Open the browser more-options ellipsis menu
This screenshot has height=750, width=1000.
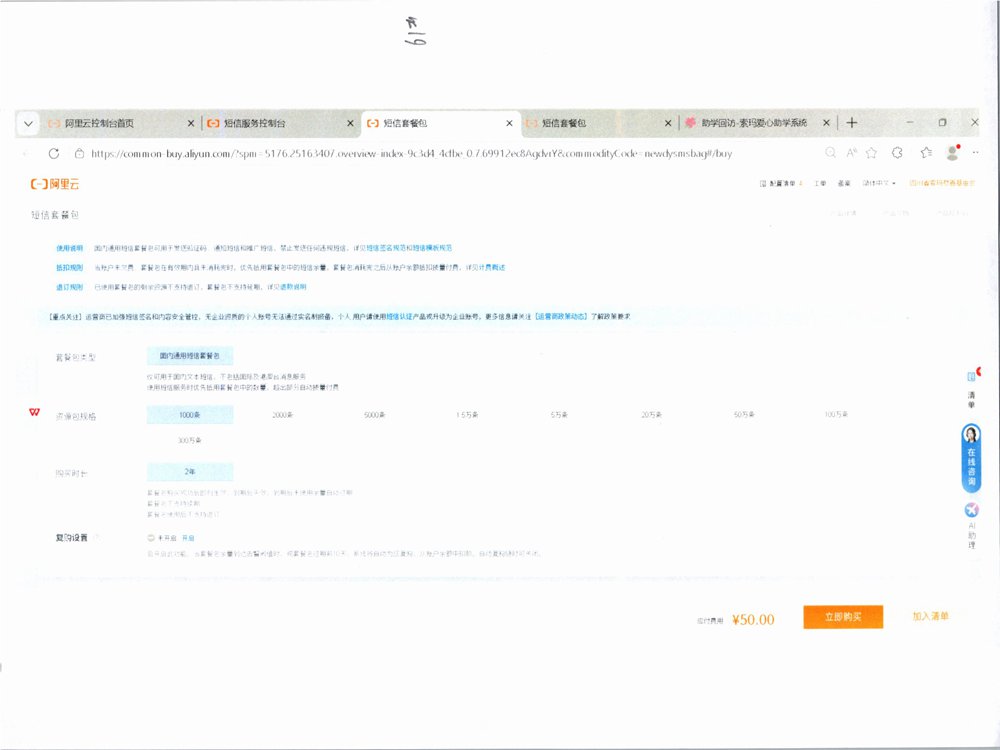[976, 153]
